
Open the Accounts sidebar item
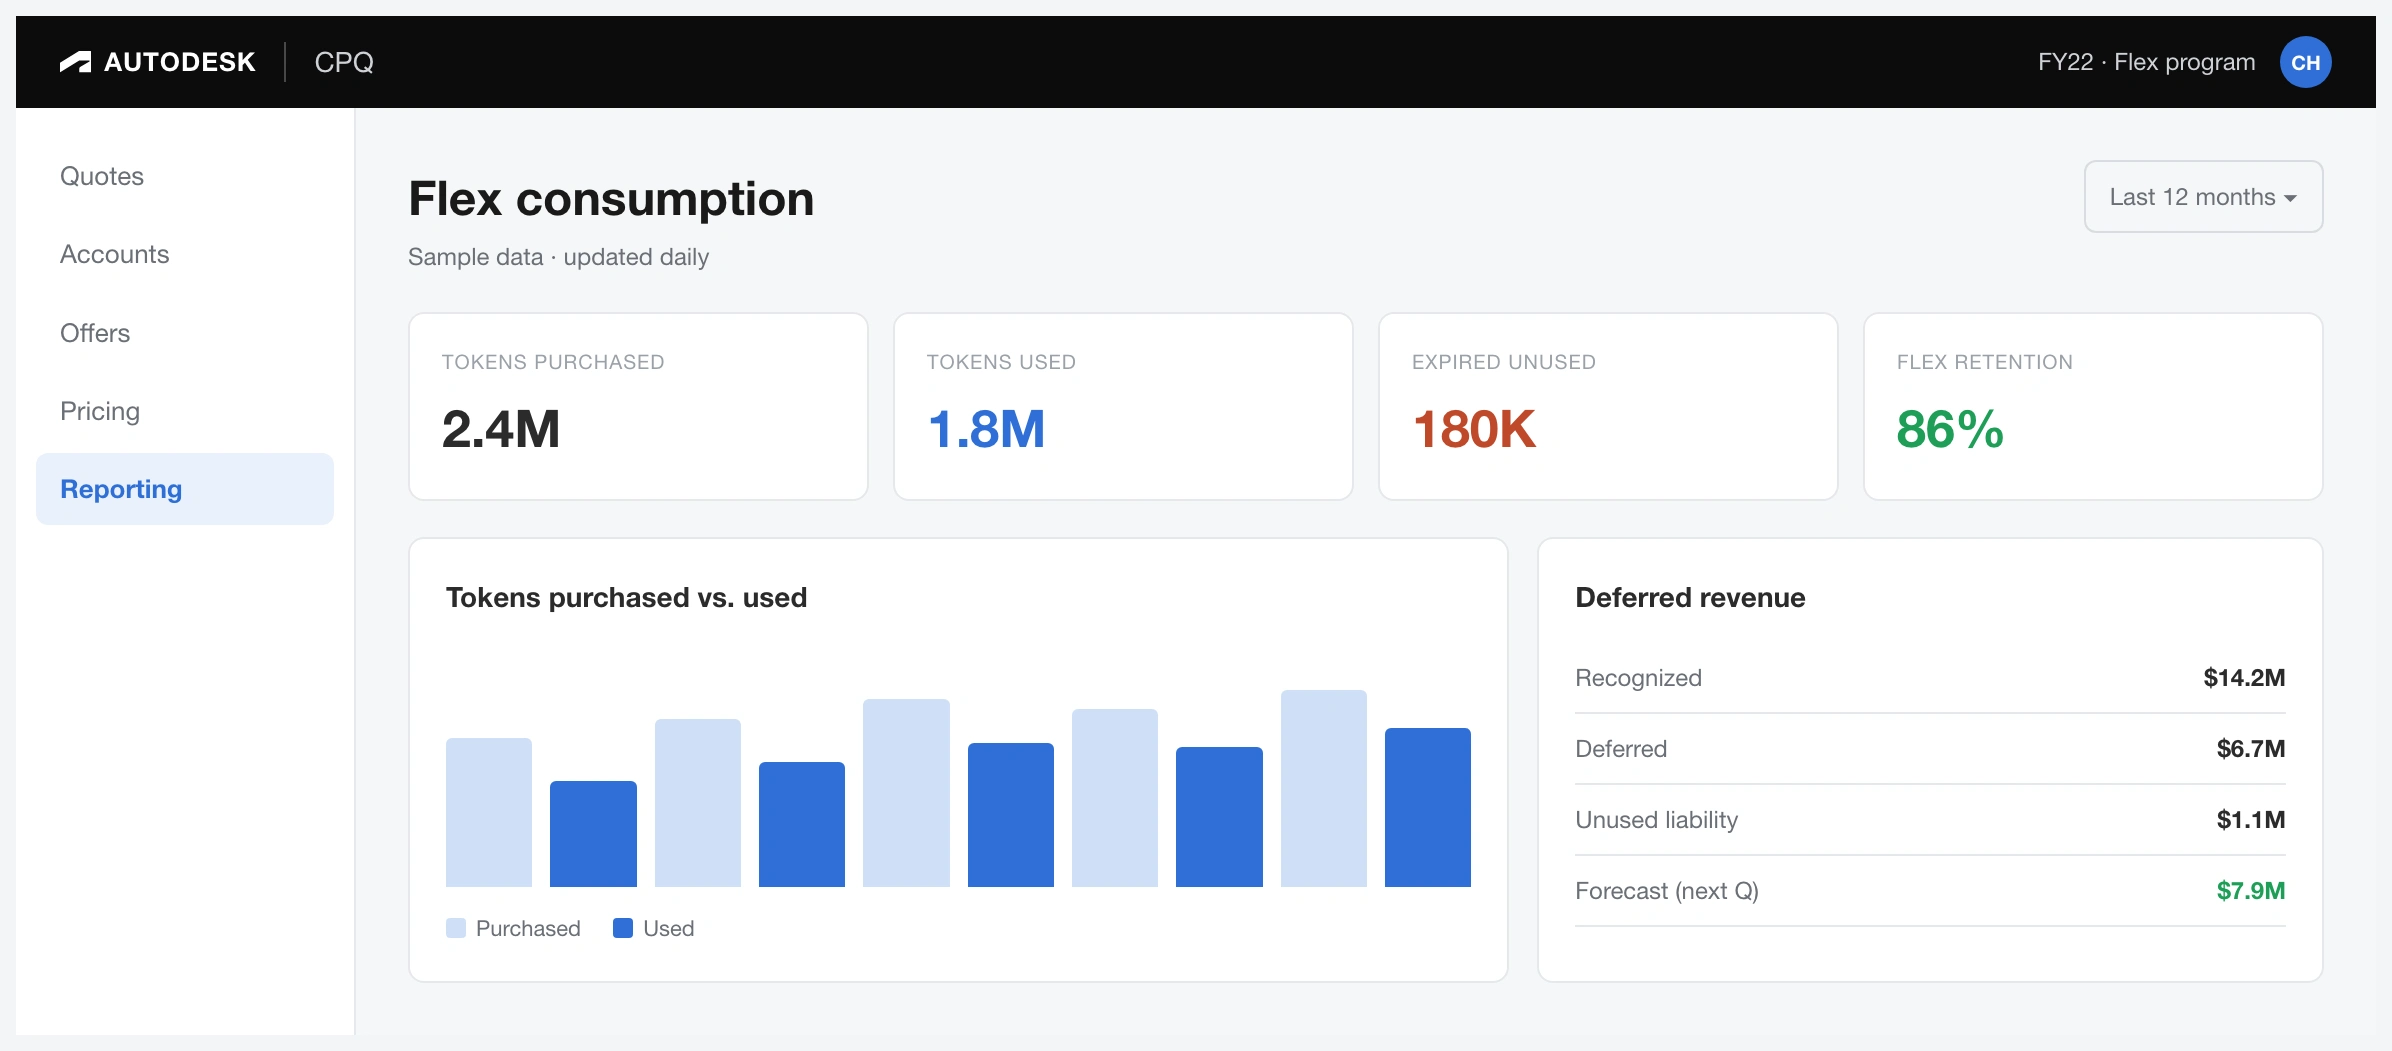click(185, 254)
